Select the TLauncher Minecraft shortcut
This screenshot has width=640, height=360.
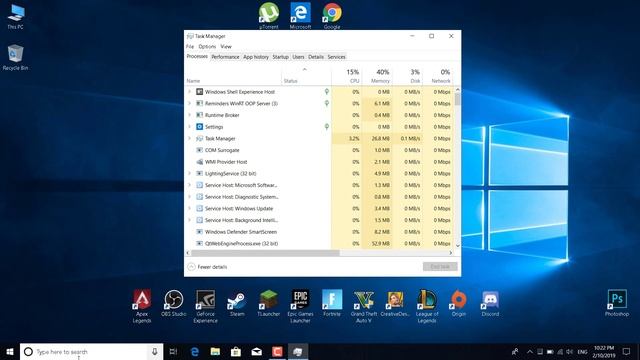(269, 303)
